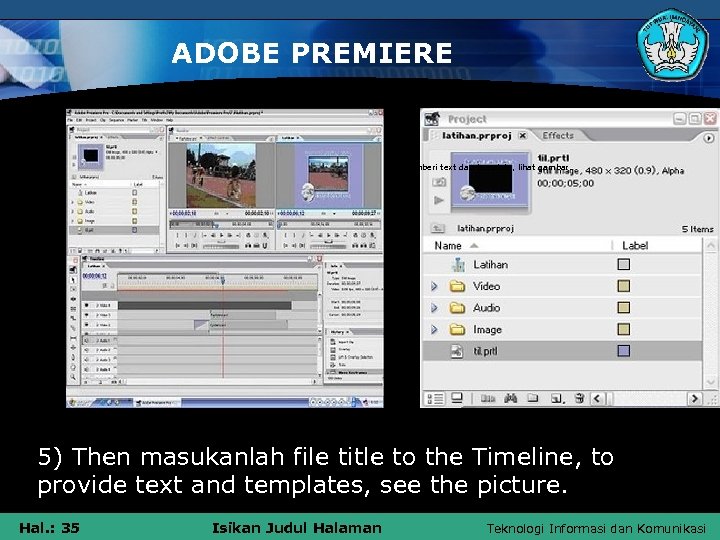The image size is (720, 540).
Task: Click the Latihan sequence icon in enlarged panel
Action: [x=458, y=264]
